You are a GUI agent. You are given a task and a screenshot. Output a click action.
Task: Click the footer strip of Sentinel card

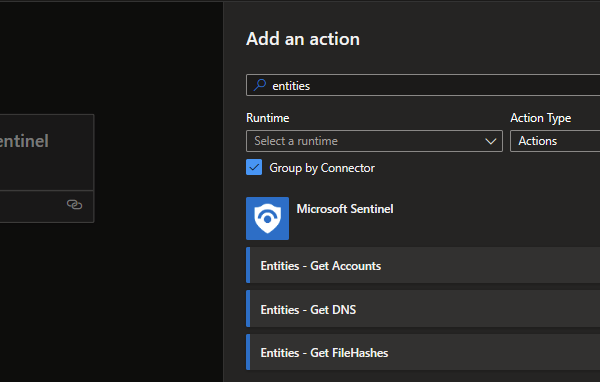click(47, 206)
